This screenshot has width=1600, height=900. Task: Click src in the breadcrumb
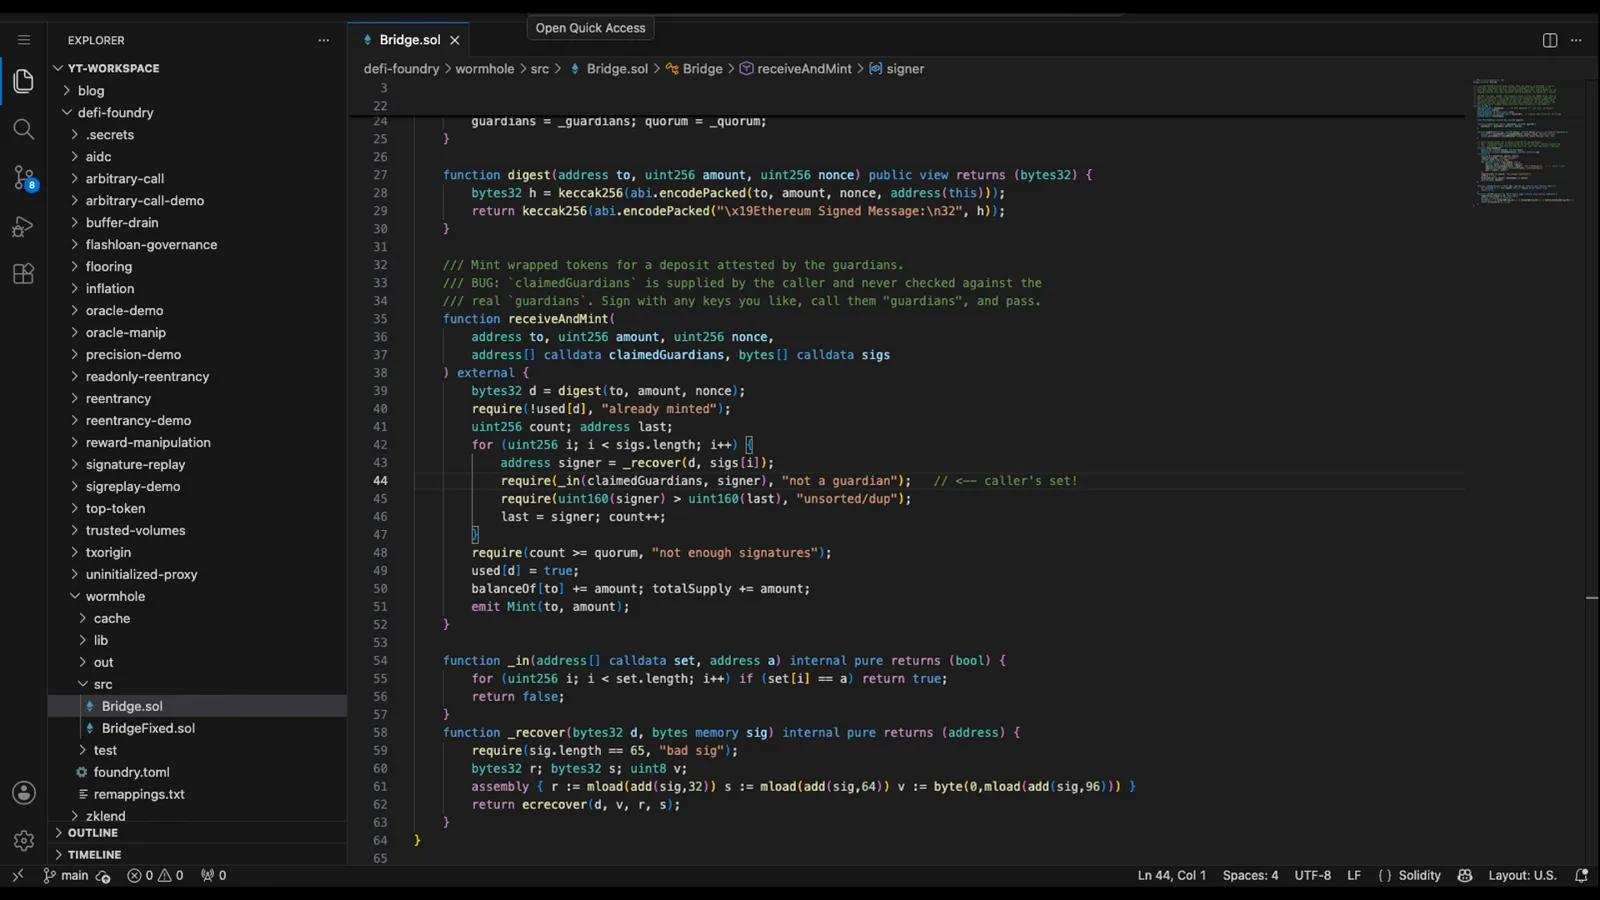coord(540,69)
